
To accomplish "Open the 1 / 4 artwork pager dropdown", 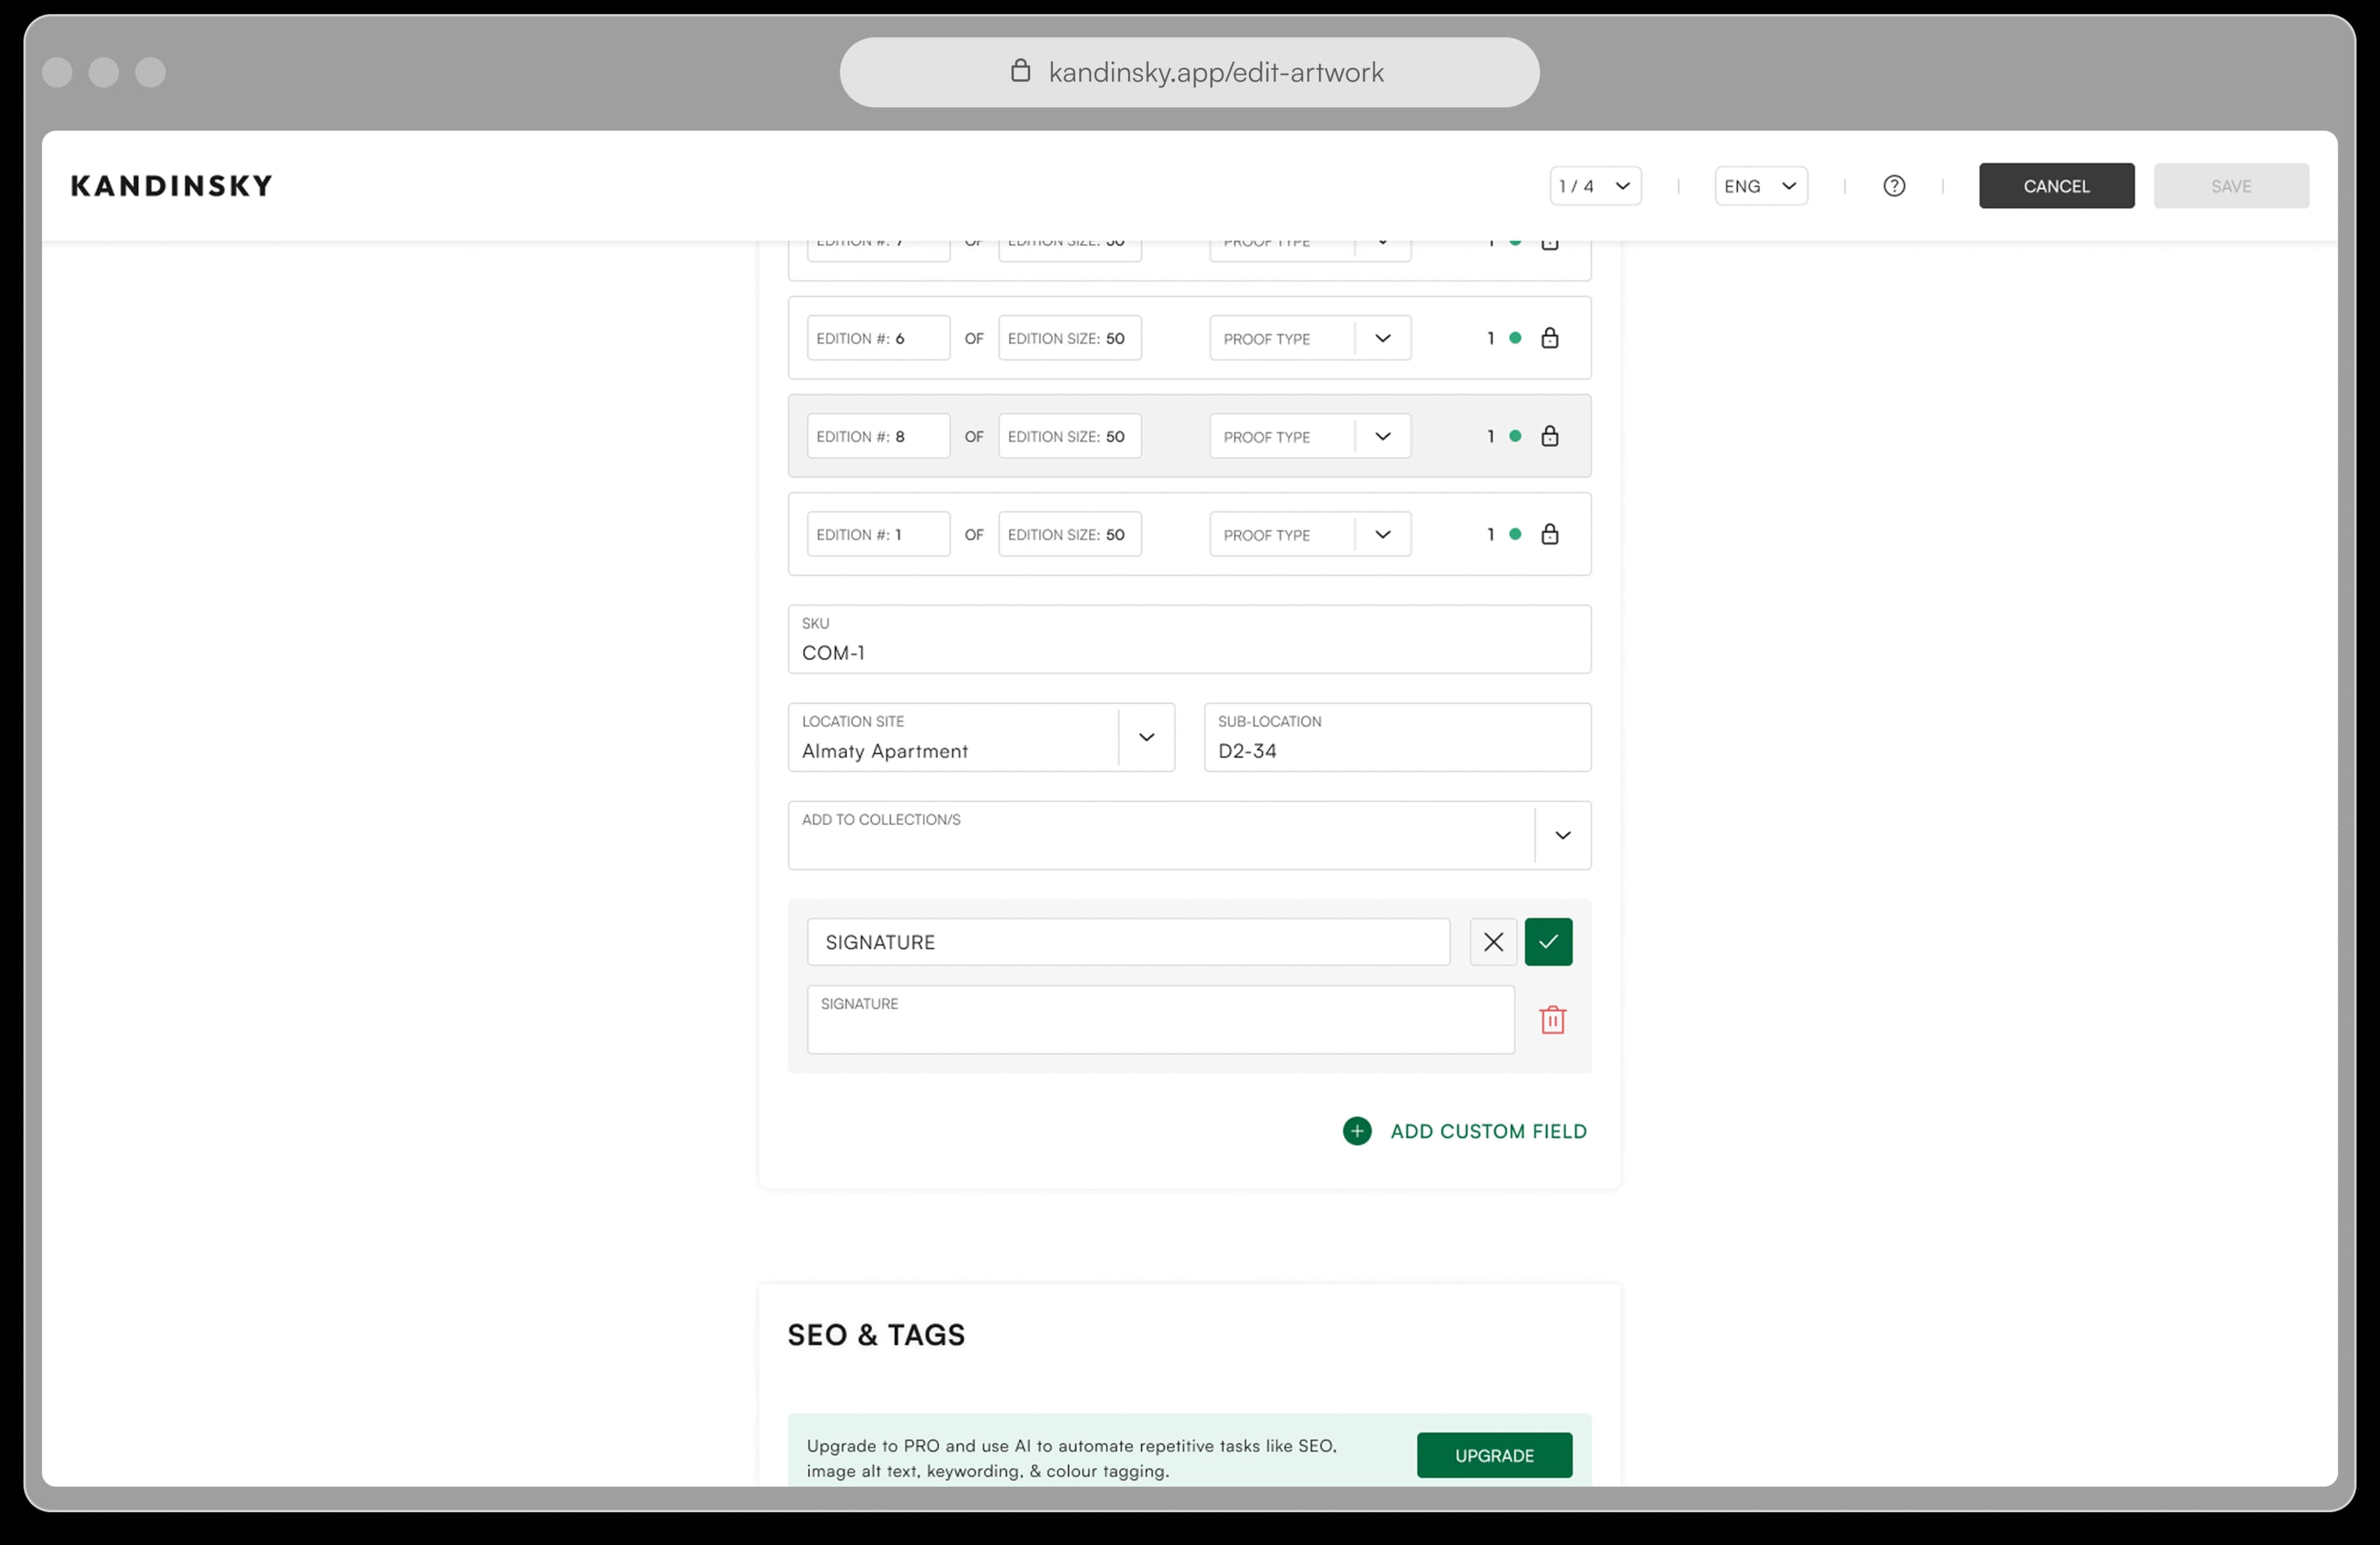I will click(x=1596, y=186).
